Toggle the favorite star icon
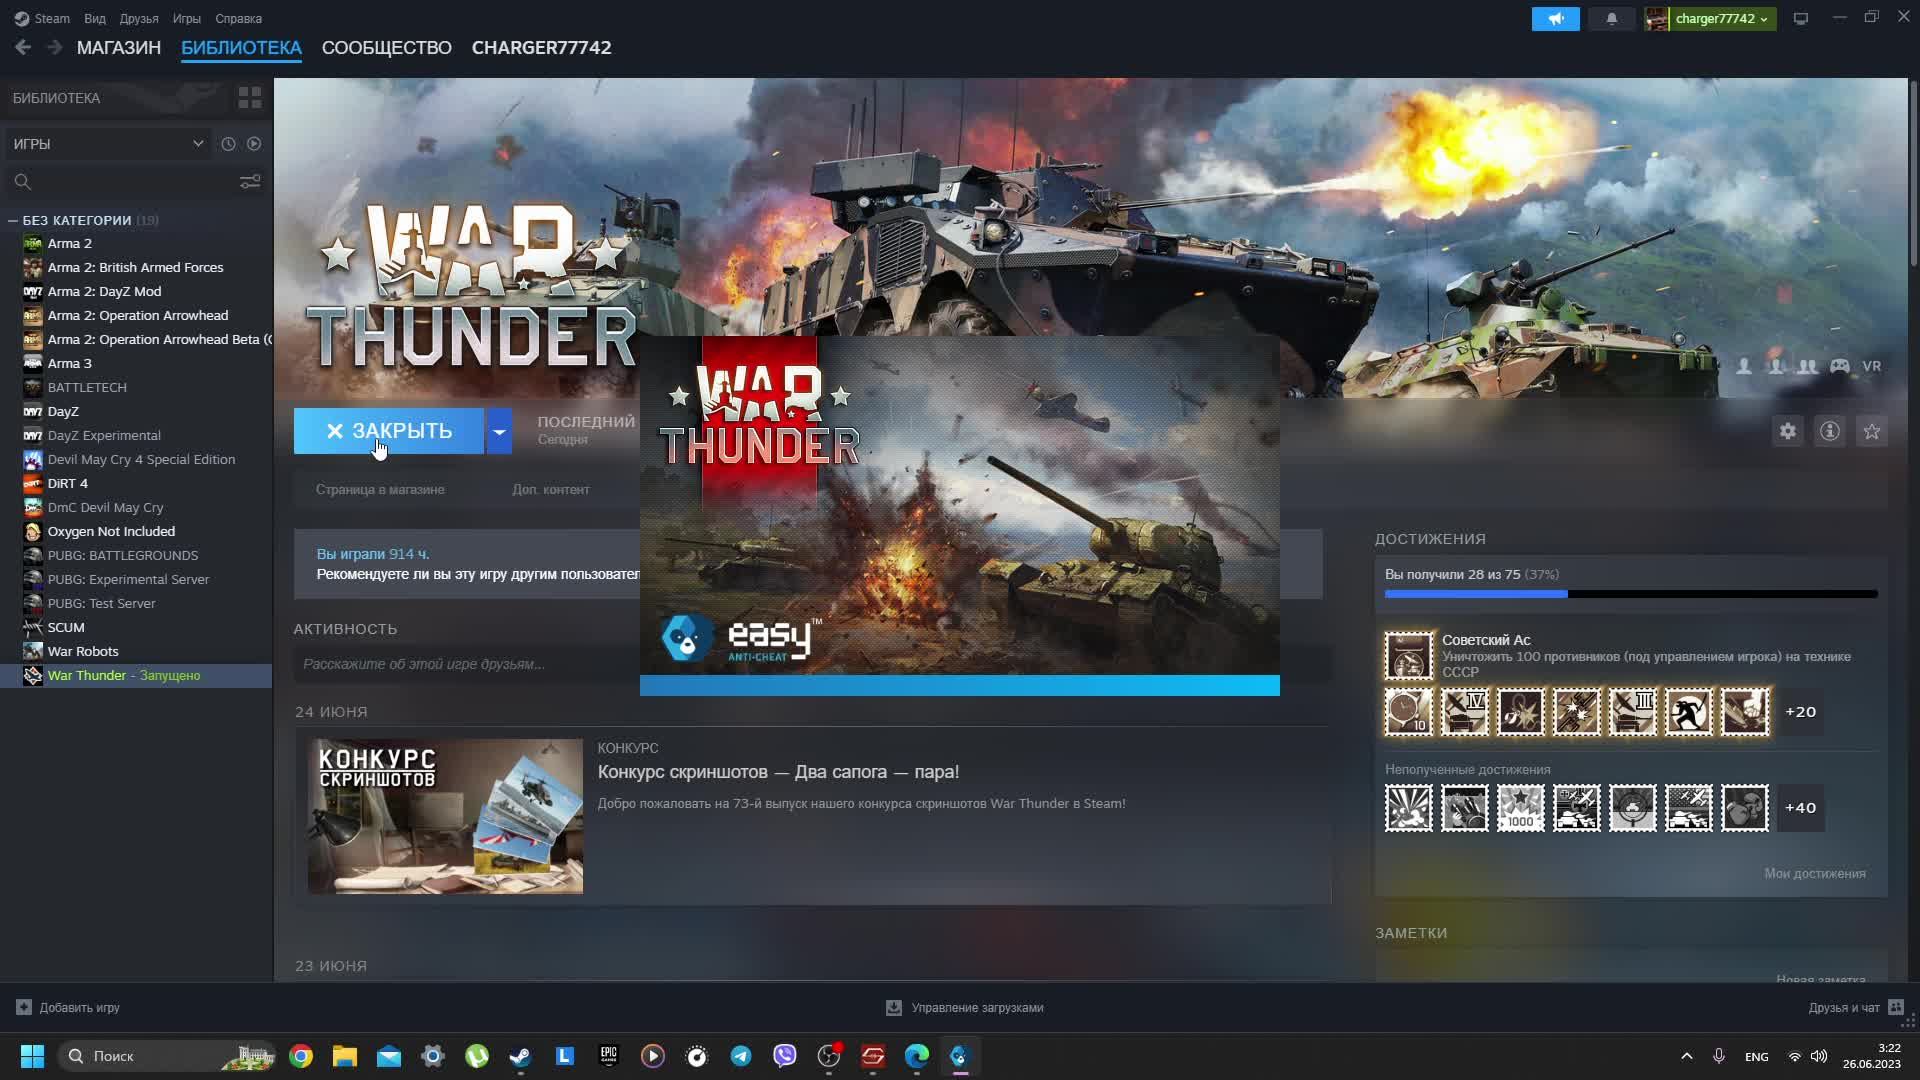This screenshot has width=1920, height=1080. 1872,431
